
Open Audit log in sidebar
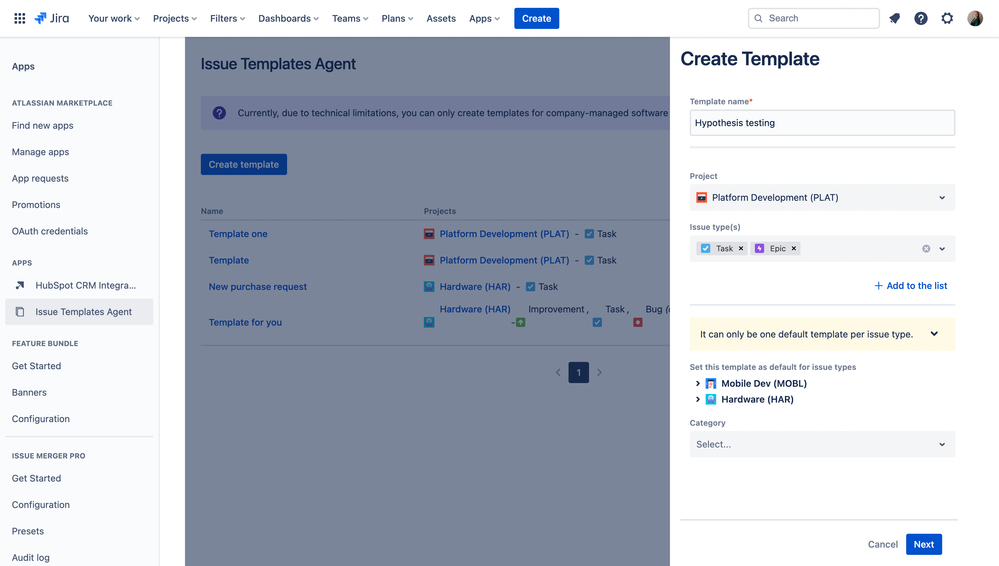click(31, 557)
